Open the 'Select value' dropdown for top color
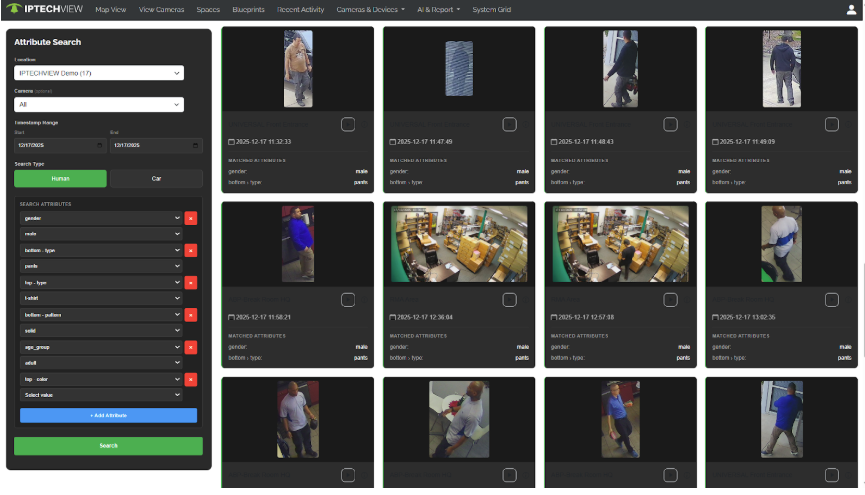This screenshot has height=495, width=865. point(100,395)
